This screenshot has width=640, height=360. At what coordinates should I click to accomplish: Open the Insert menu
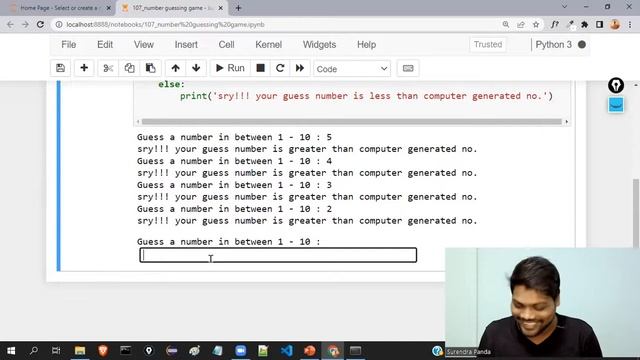[186, 44]
